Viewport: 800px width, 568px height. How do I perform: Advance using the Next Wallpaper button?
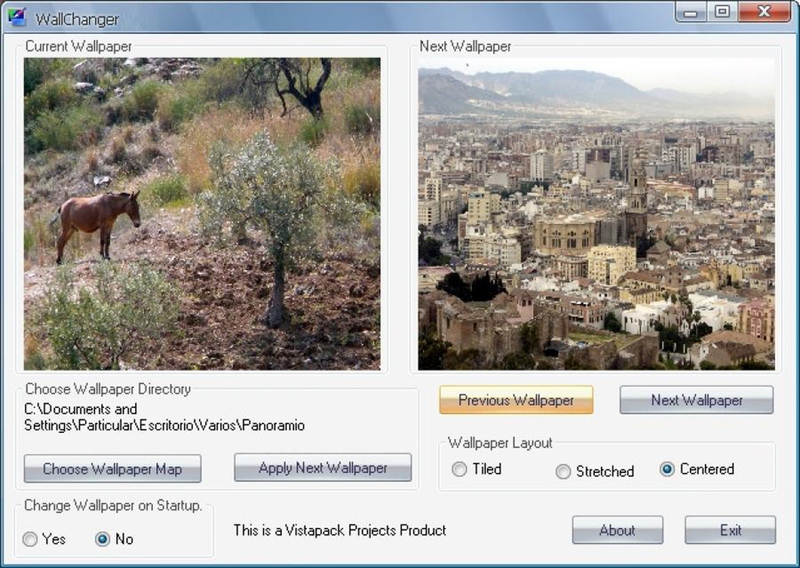696,400
